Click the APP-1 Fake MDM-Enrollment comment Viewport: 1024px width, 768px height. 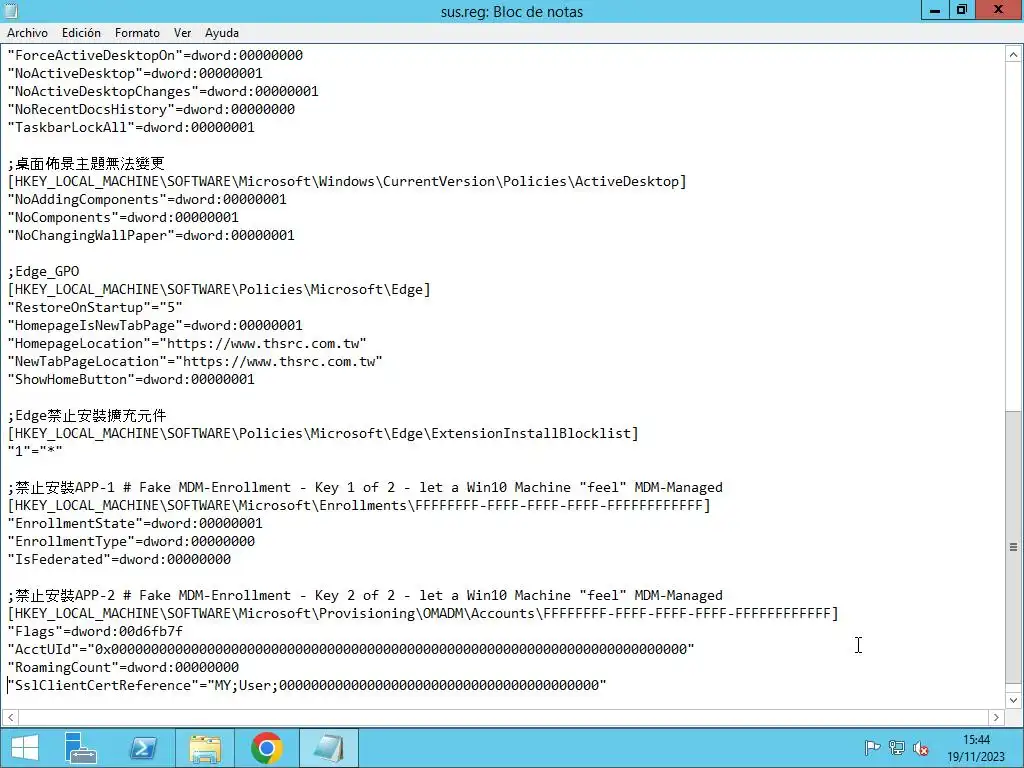click(x=365, y=488)
